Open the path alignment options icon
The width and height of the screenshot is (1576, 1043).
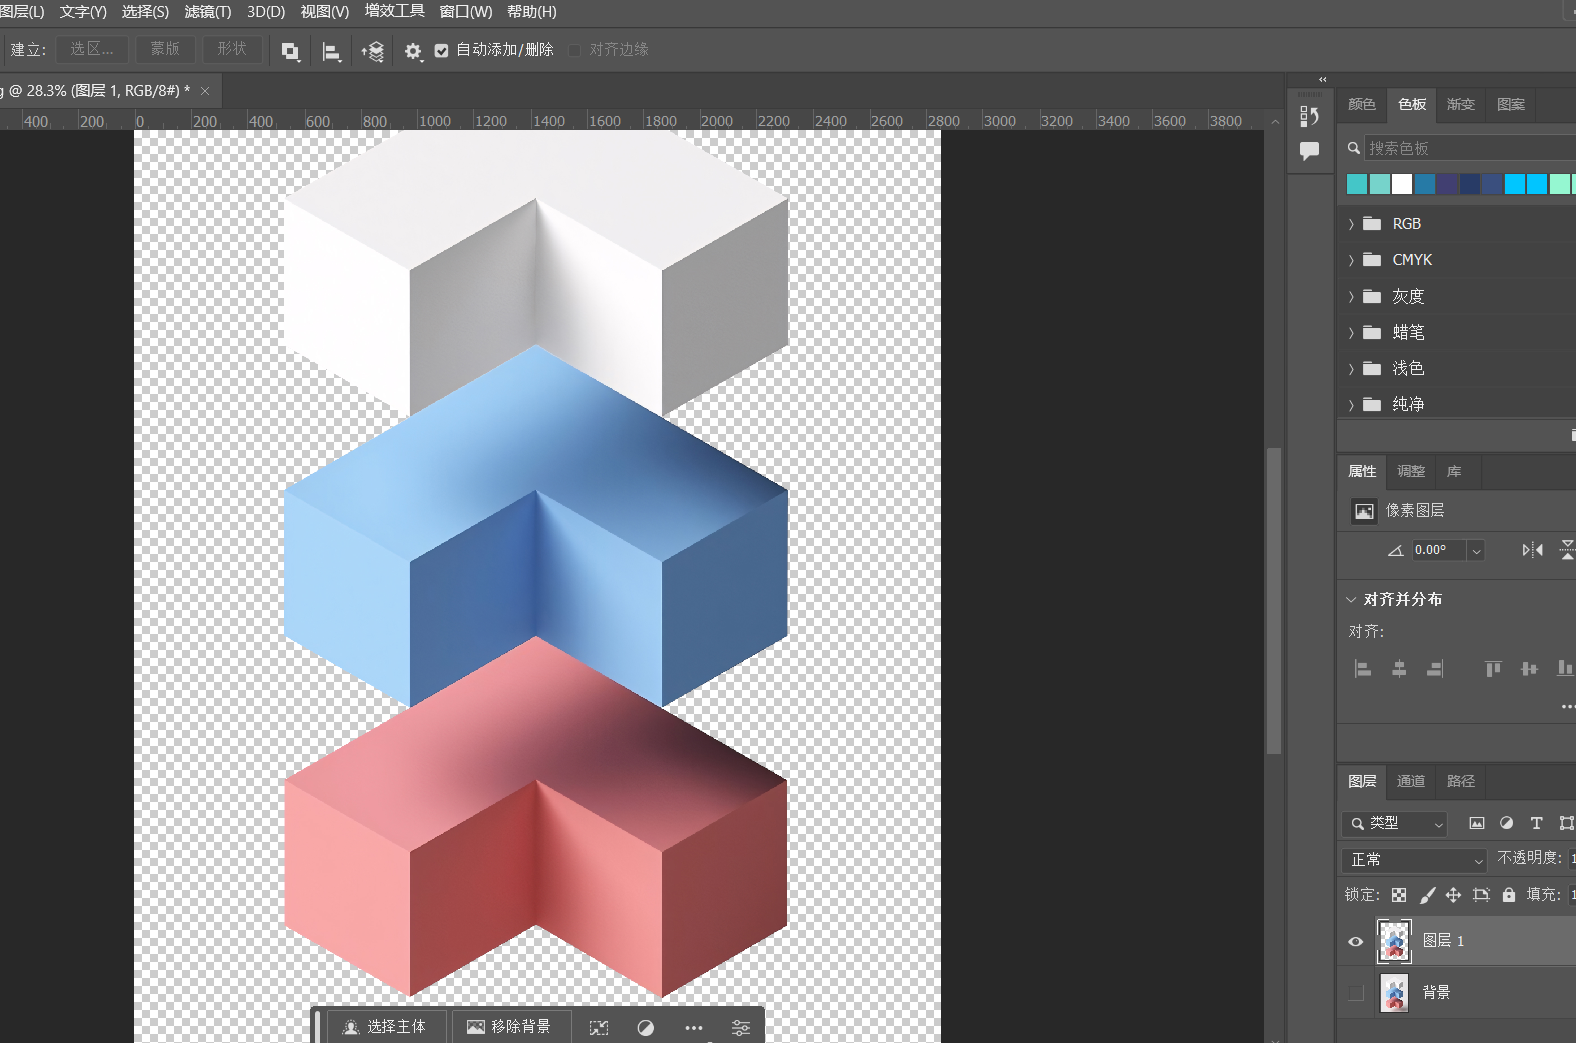pos(332,52)
